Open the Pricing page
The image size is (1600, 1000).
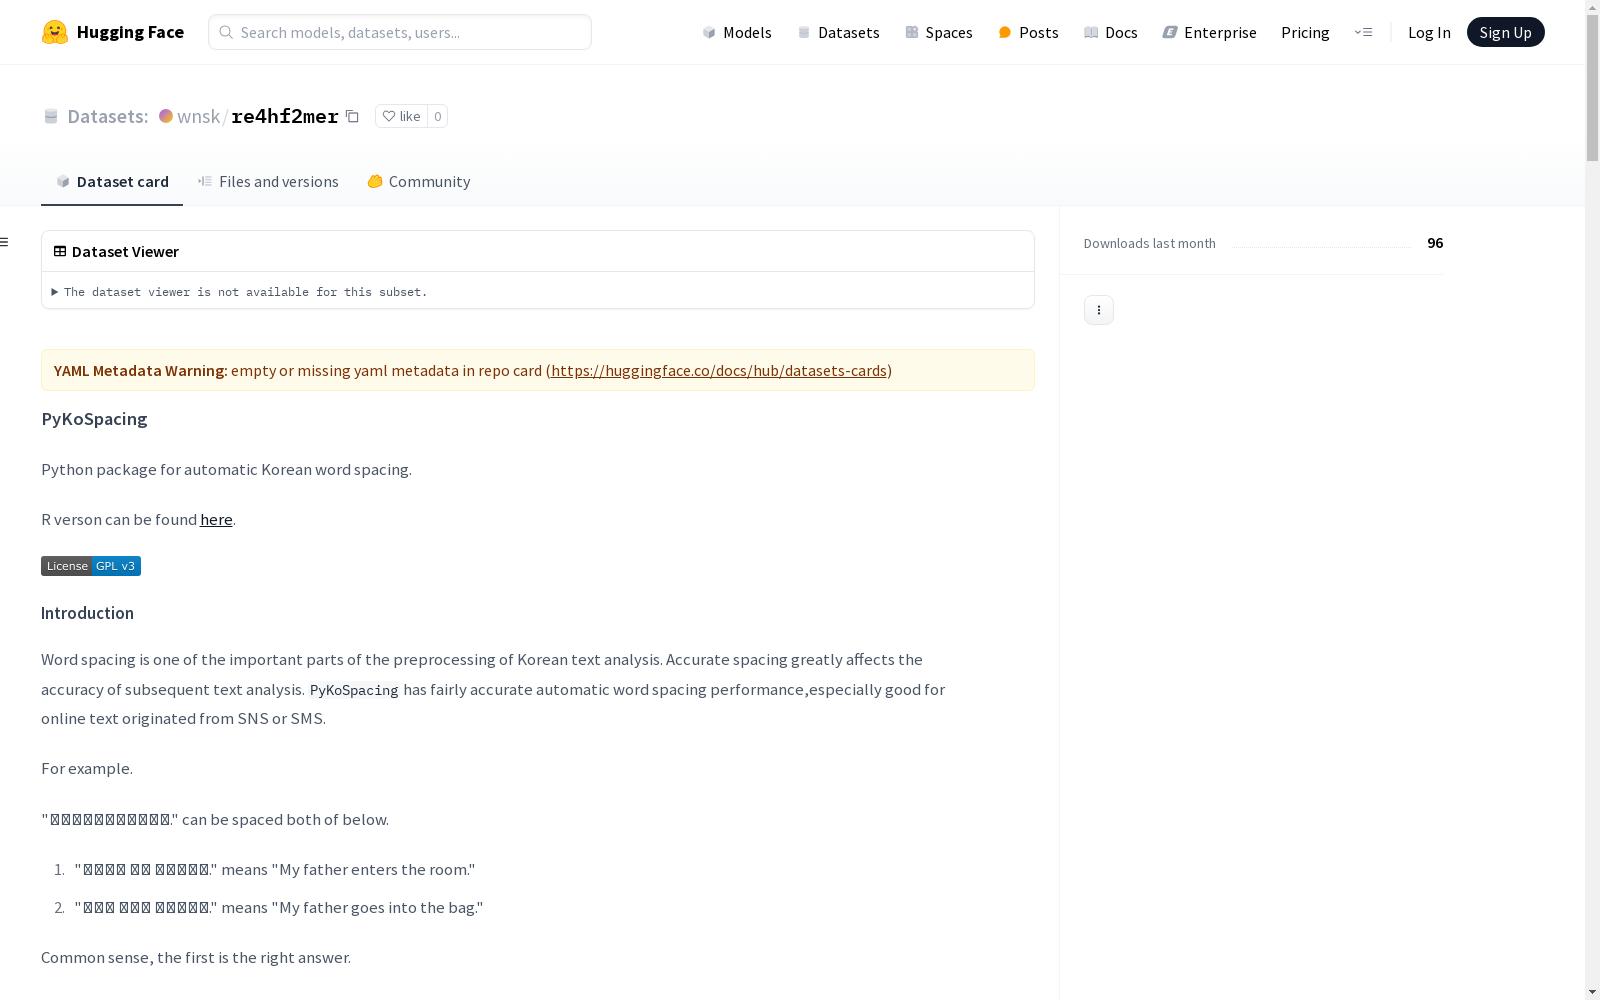1305,32
